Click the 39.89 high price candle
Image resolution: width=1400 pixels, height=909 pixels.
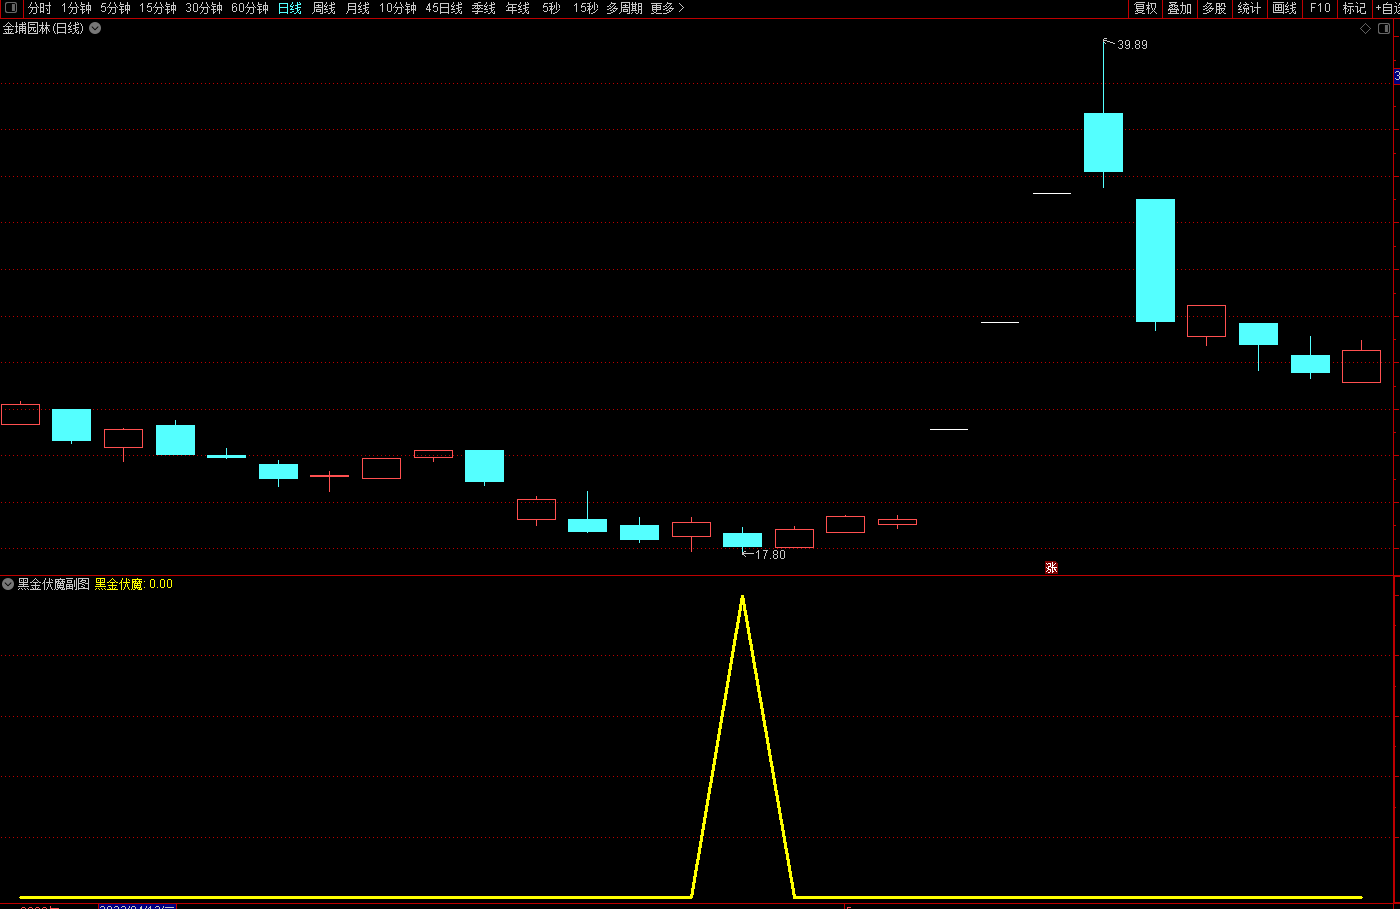[1103, 142]
